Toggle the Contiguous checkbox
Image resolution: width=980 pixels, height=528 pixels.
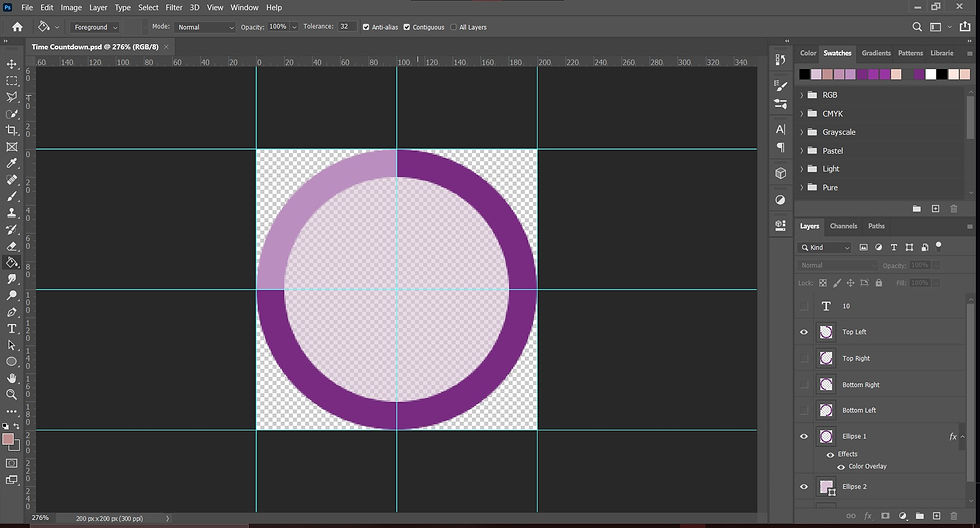tap(407, 27)
